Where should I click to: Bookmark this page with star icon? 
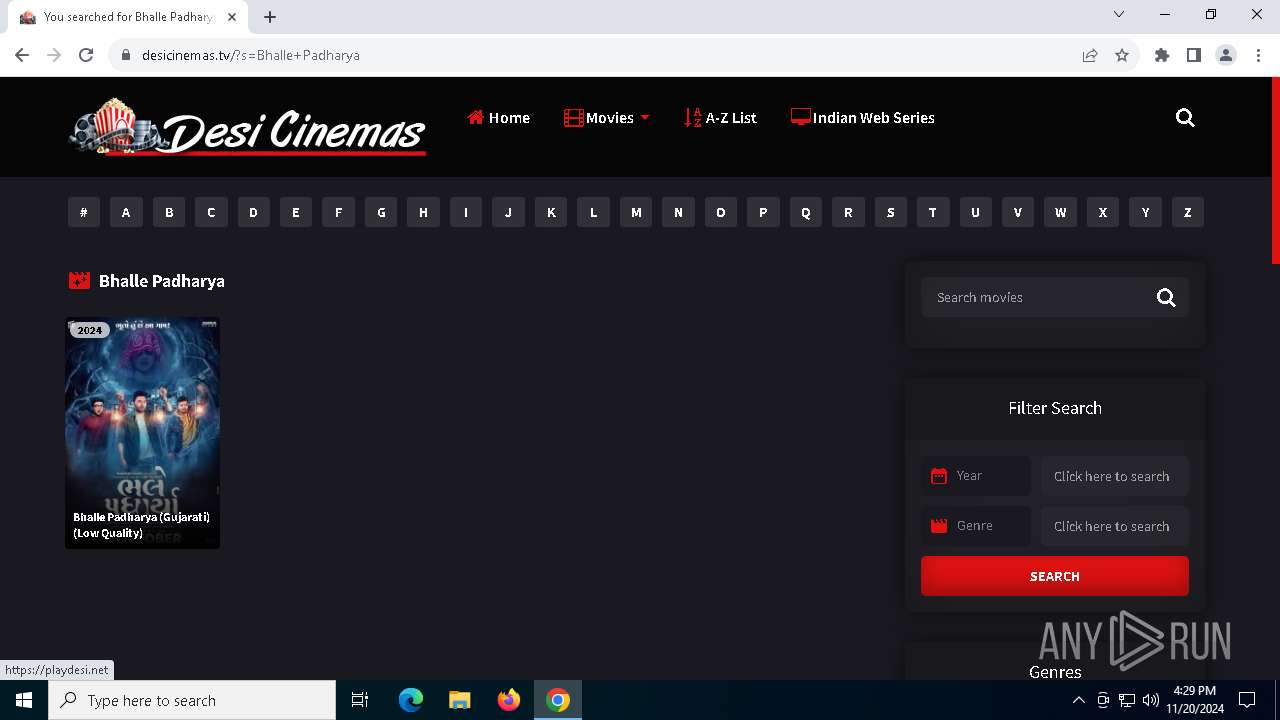[x=1122, y=55]
